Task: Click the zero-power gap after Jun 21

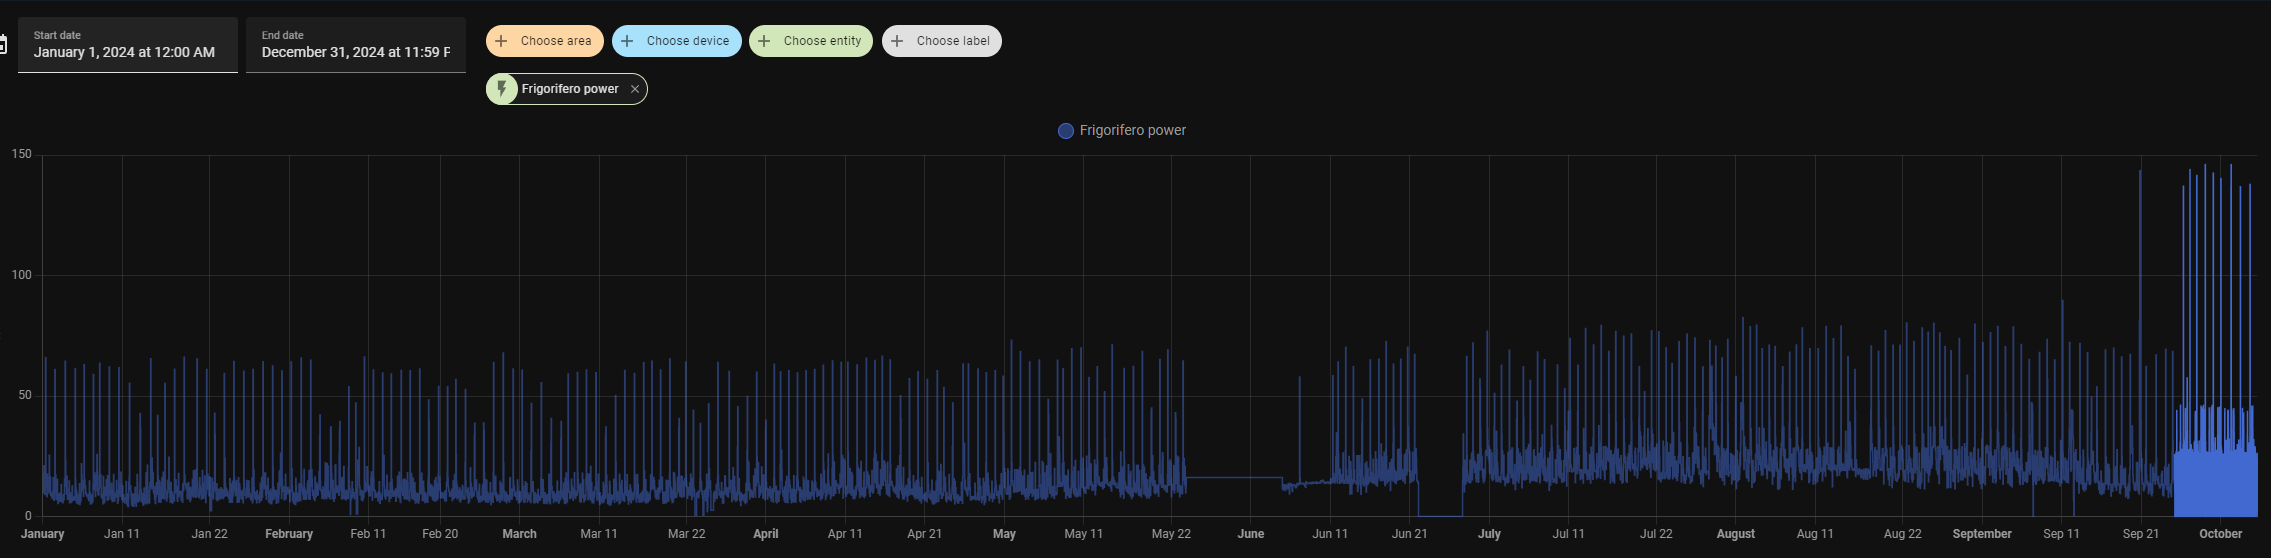Action: click(x=1440, y=515)
